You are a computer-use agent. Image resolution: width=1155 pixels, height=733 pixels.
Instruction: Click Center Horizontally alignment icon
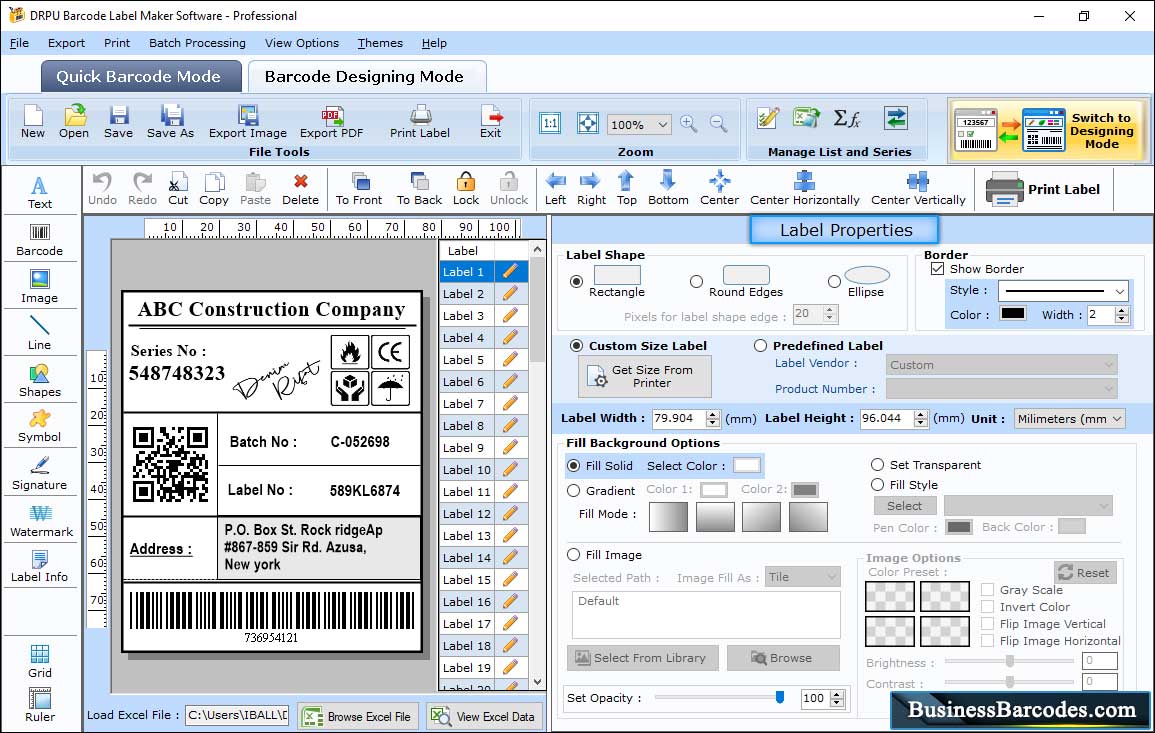pos(804,189)
